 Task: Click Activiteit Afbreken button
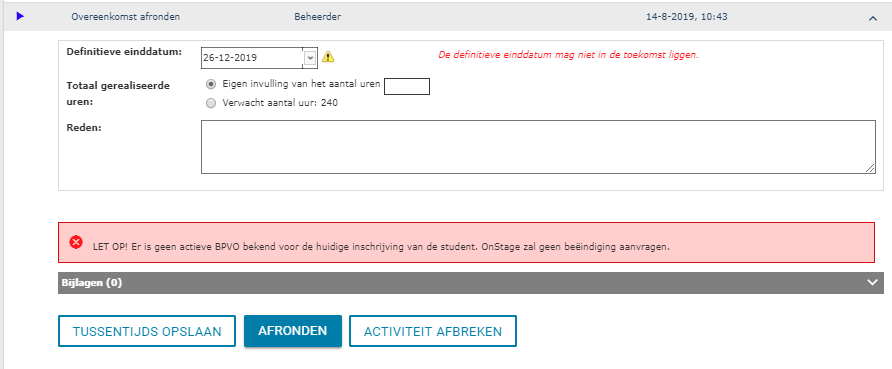[x=432, y=331]
